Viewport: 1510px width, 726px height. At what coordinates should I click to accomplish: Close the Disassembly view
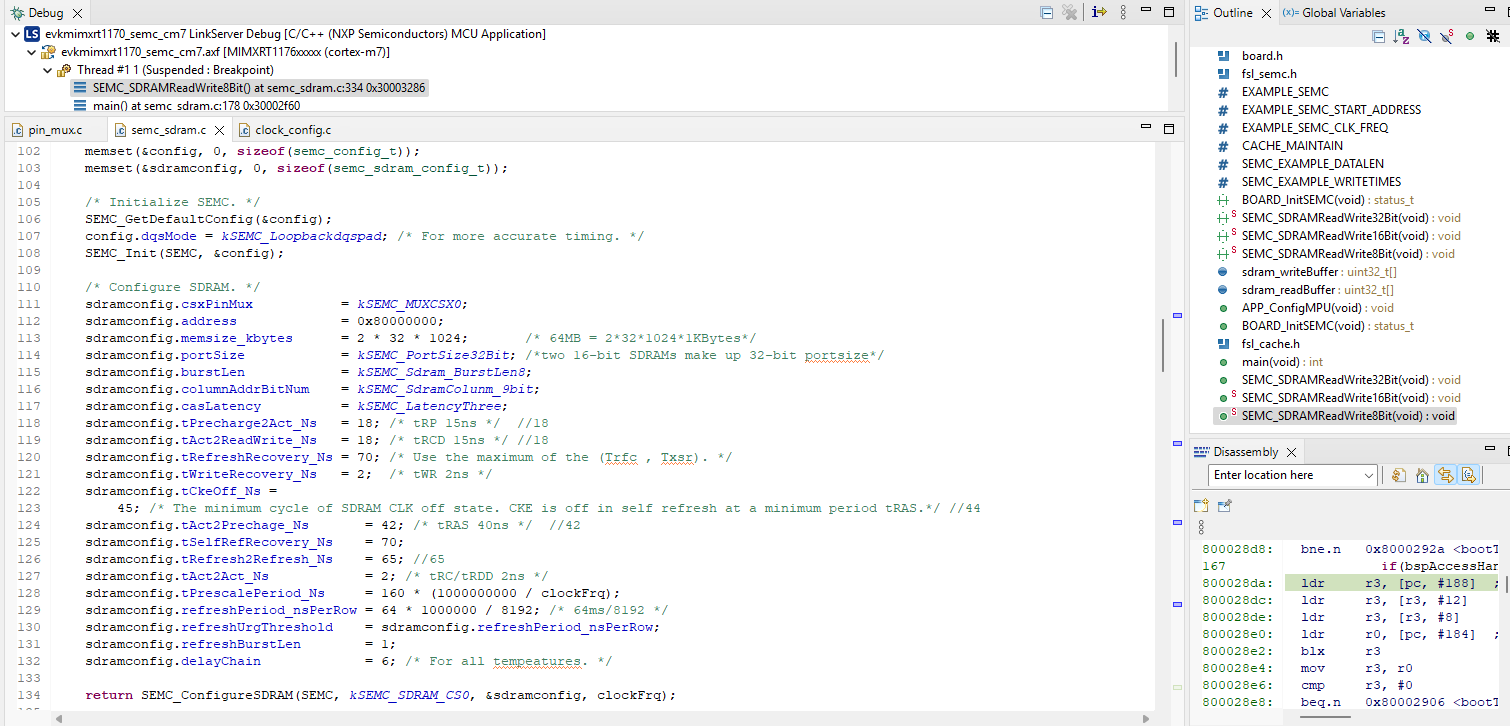[1290, 452]
